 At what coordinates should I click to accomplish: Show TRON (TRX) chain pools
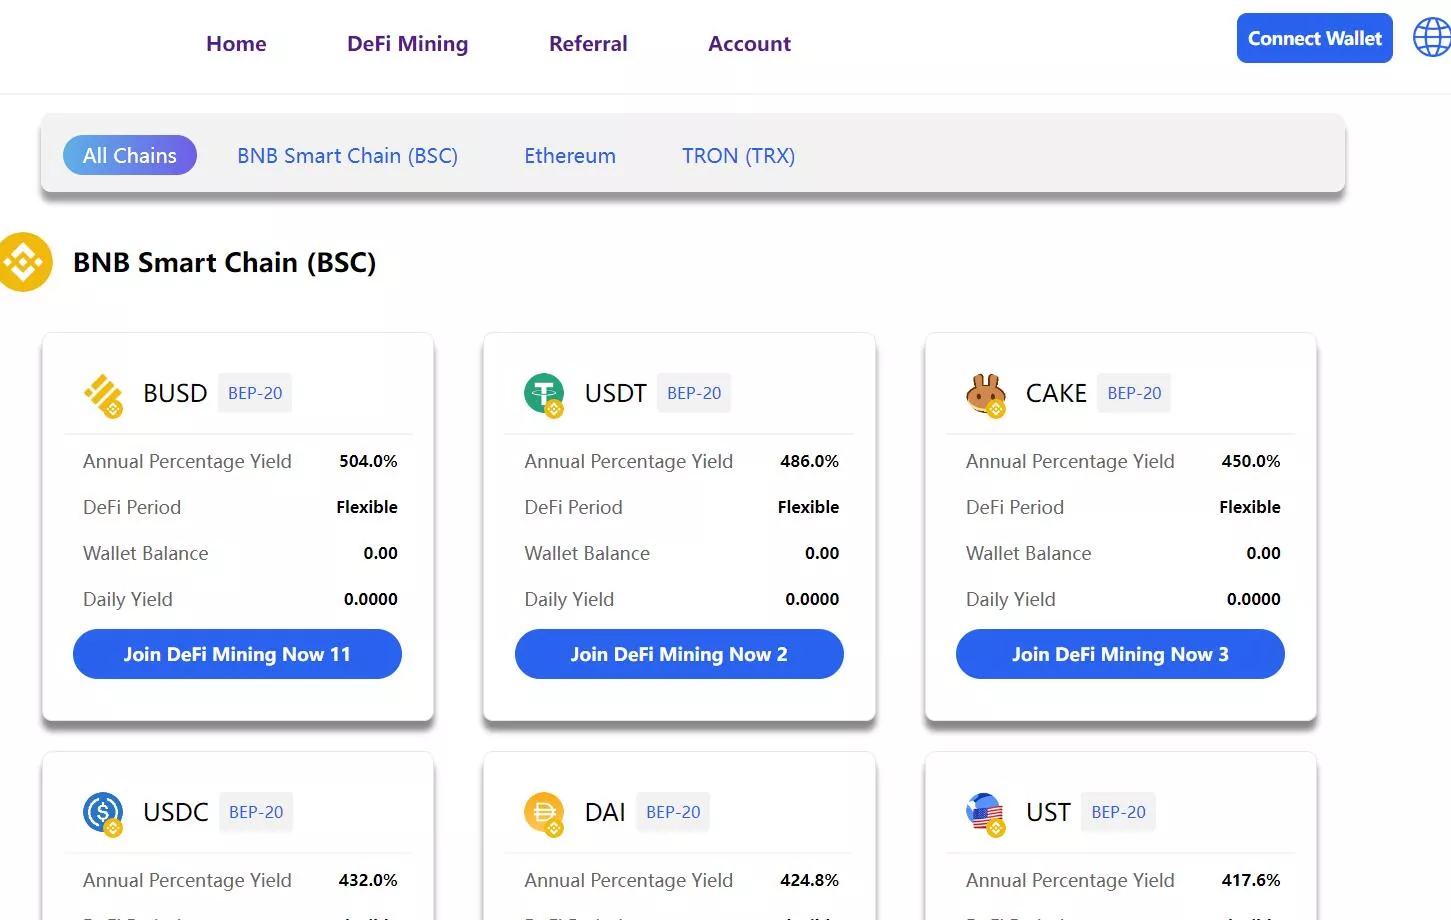[738, 156]
